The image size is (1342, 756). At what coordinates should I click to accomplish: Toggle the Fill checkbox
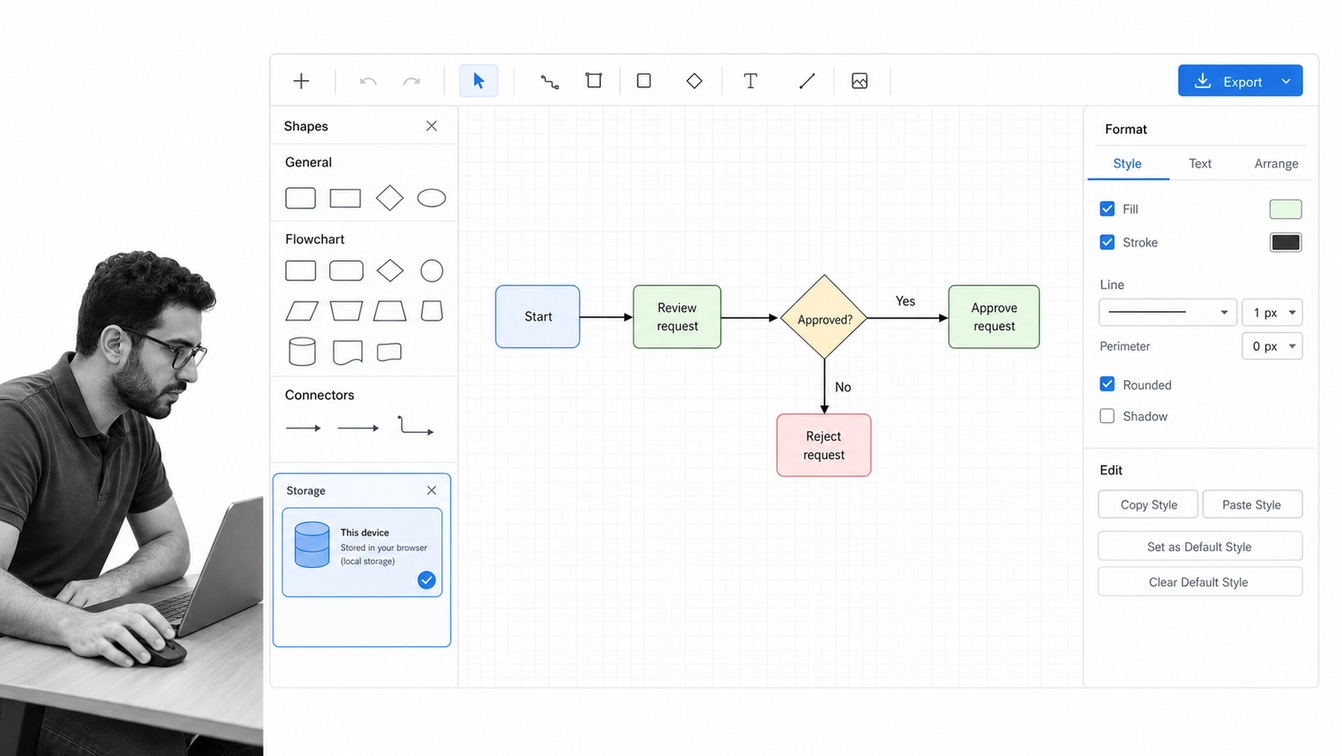click(x=1107, y=209)
